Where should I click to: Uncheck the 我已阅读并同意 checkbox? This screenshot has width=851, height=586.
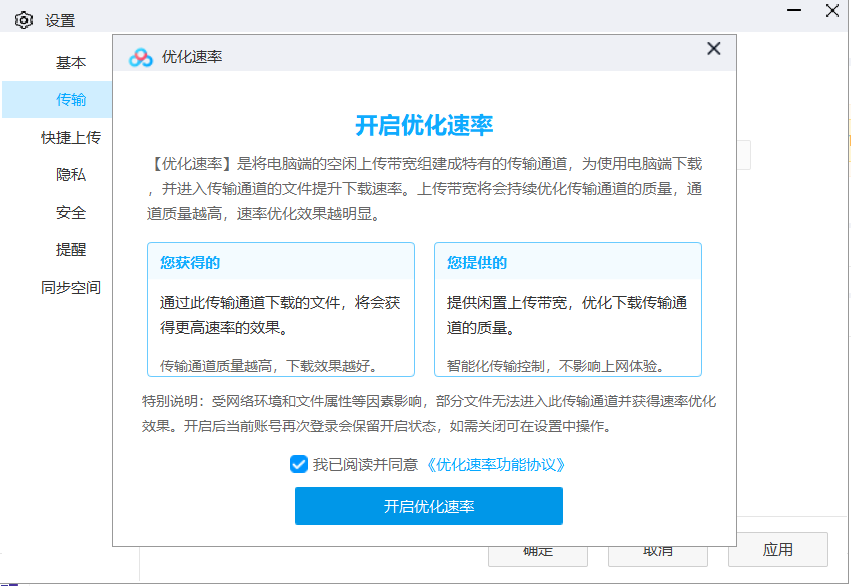(x=298, y=464)
